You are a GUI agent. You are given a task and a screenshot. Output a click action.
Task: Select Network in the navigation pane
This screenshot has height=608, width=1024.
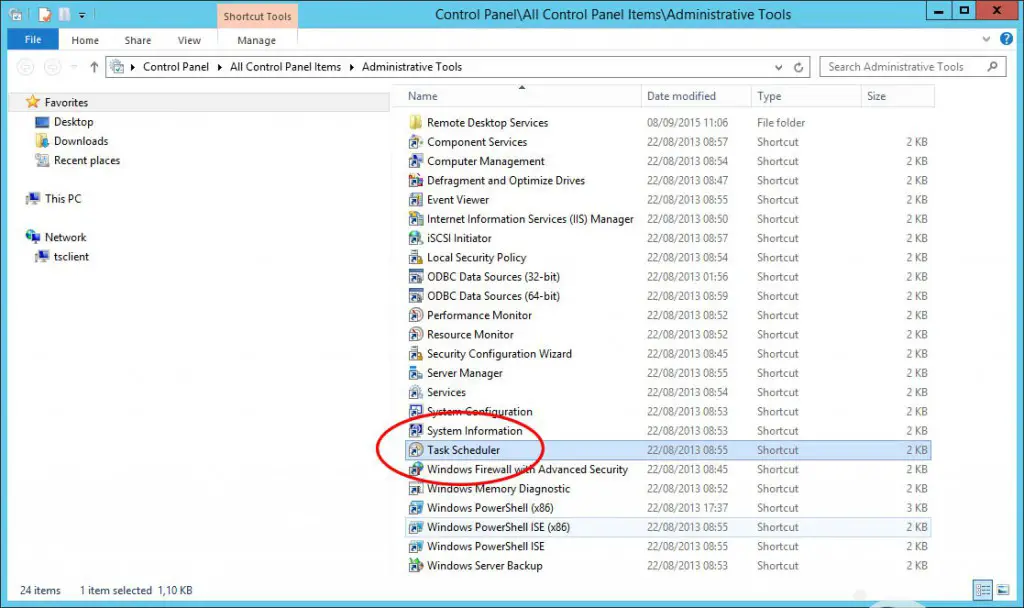point(65,237)
